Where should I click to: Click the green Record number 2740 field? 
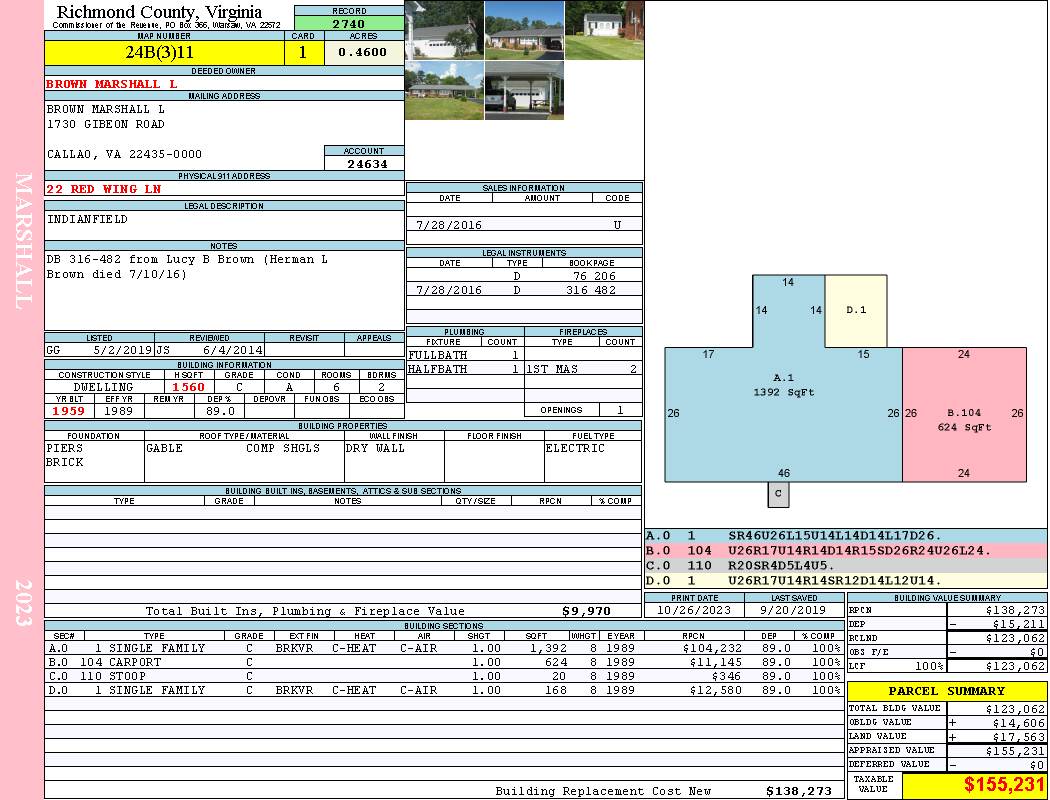pyautogui.click(x=349, y=23)
